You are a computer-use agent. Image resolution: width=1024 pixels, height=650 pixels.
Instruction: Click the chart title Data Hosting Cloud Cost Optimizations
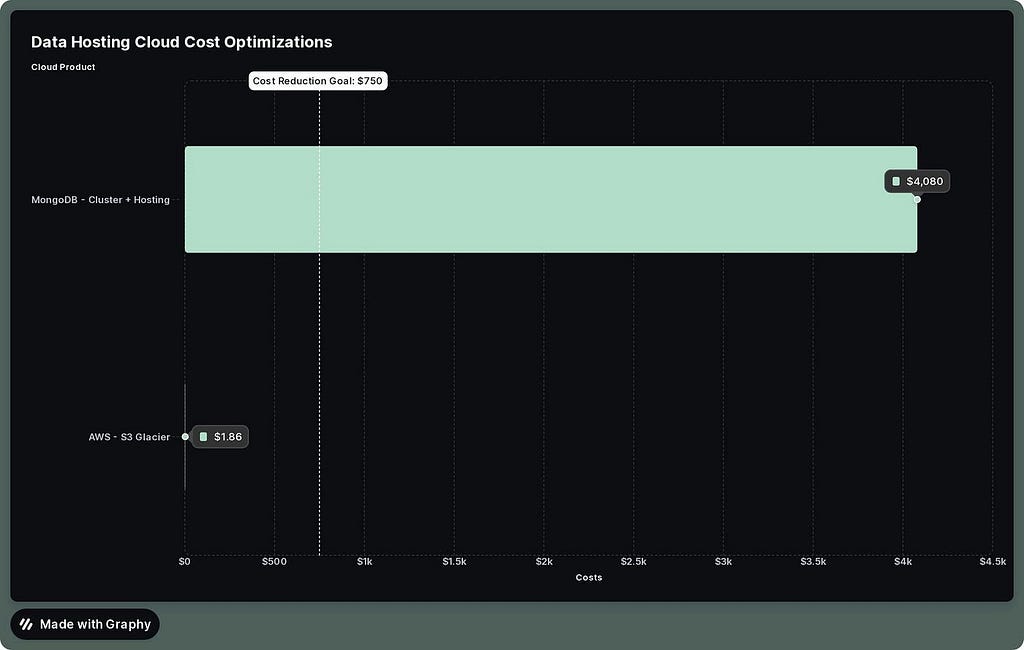point(182,42)
